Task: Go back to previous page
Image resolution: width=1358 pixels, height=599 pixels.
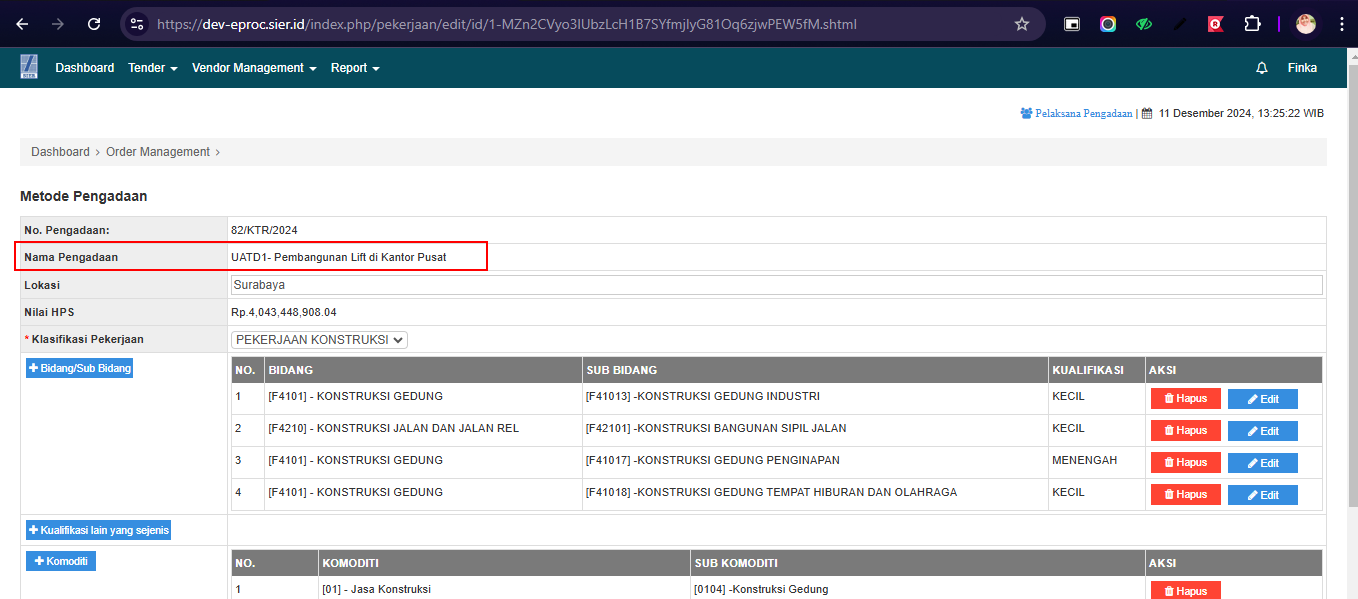Action: coord(23,24)
